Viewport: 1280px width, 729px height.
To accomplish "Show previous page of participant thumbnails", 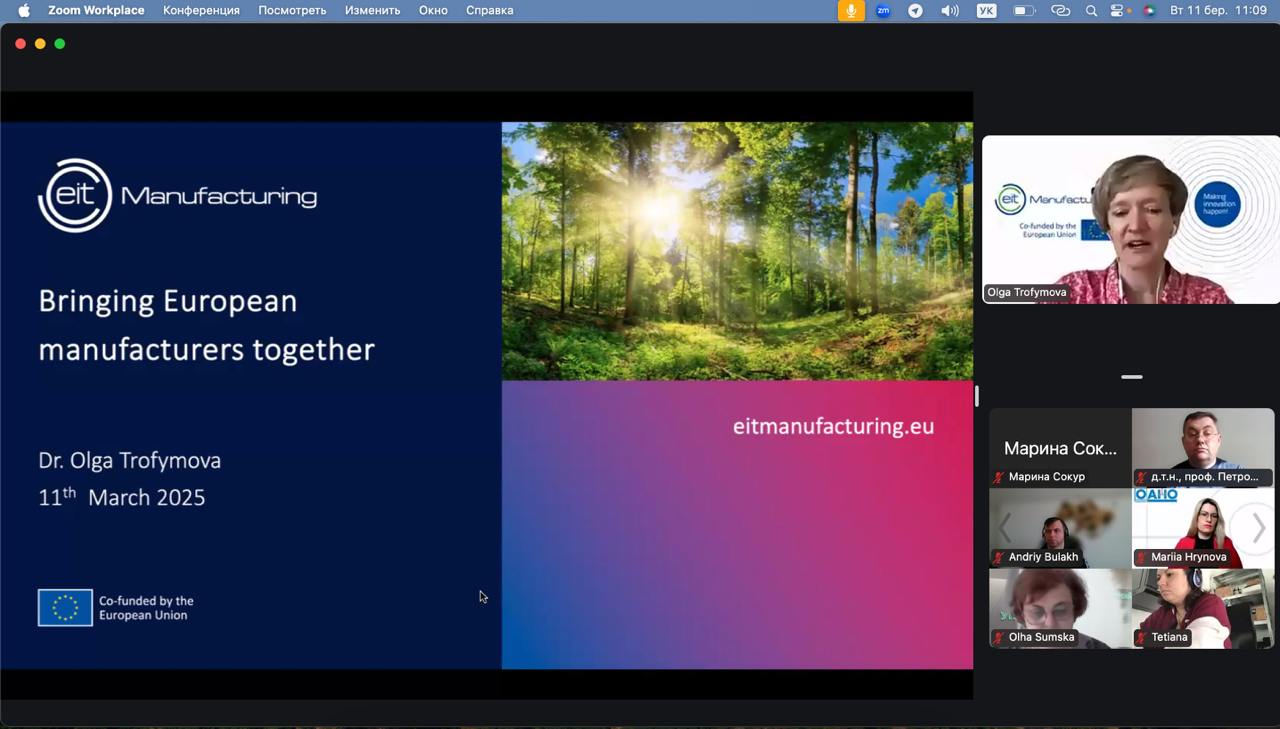I will coord(1005,529).
